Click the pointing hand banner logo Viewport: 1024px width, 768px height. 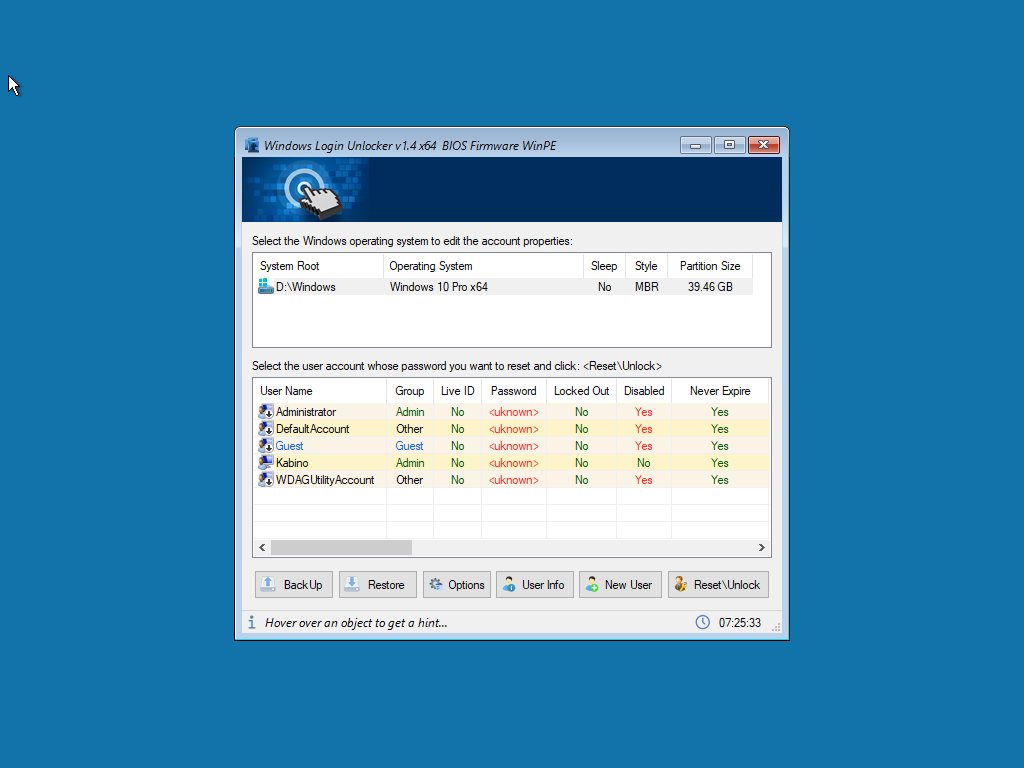click(312, 192)
